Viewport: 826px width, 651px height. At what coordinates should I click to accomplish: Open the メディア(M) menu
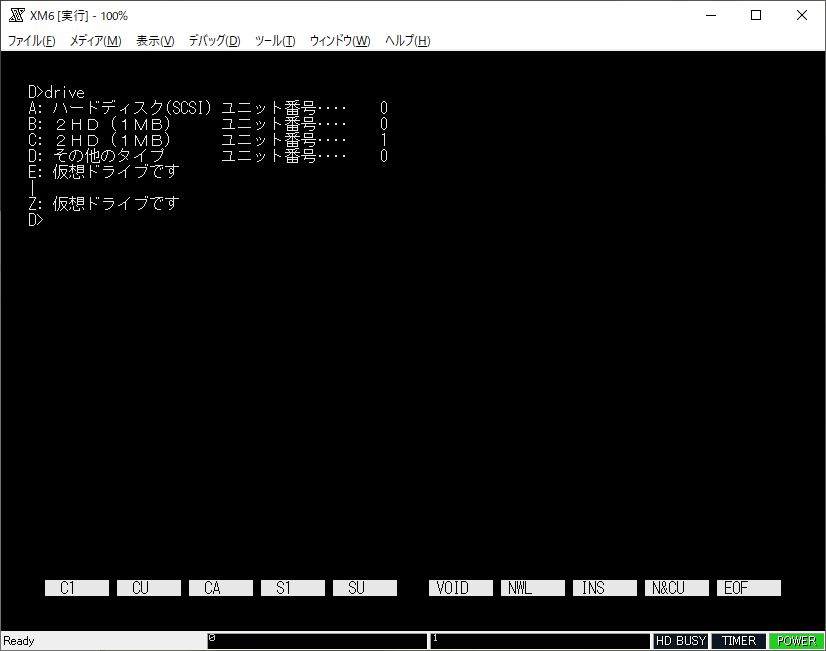coord(95,41)
